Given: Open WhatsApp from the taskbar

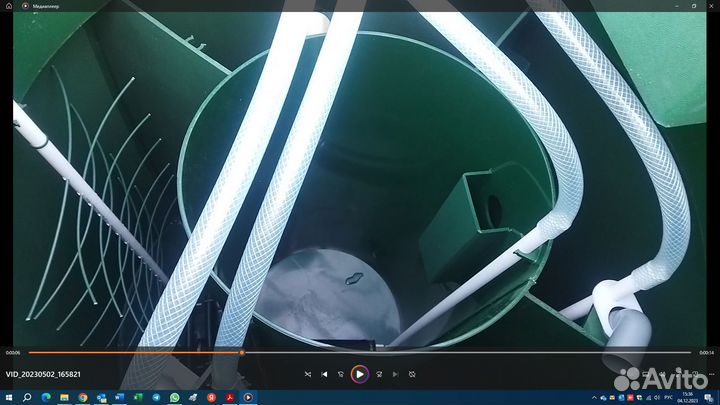Looking at the screenshot, I should (173, 397).
